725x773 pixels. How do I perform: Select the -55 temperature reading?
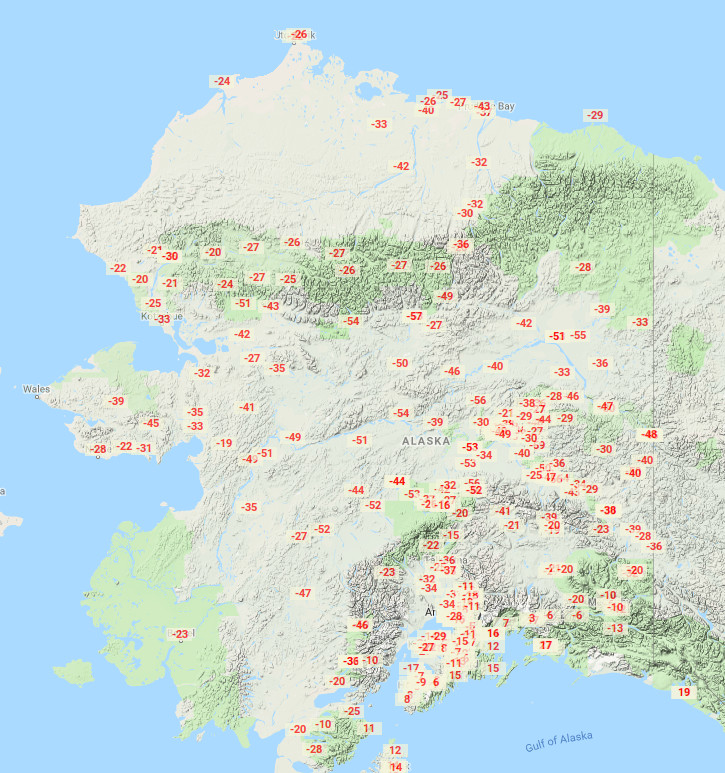point(578,335)
